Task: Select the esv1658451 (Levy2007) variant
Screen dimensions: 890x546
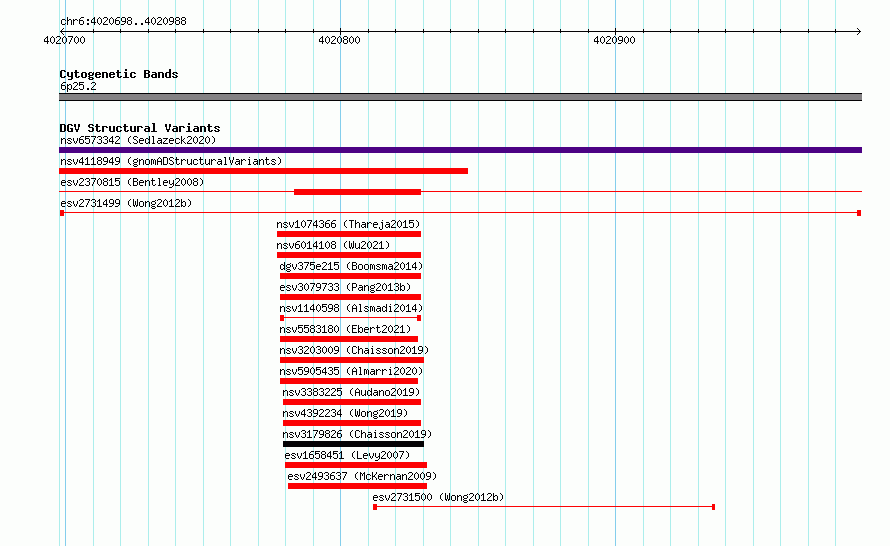Action: click(x=347, y=455)
